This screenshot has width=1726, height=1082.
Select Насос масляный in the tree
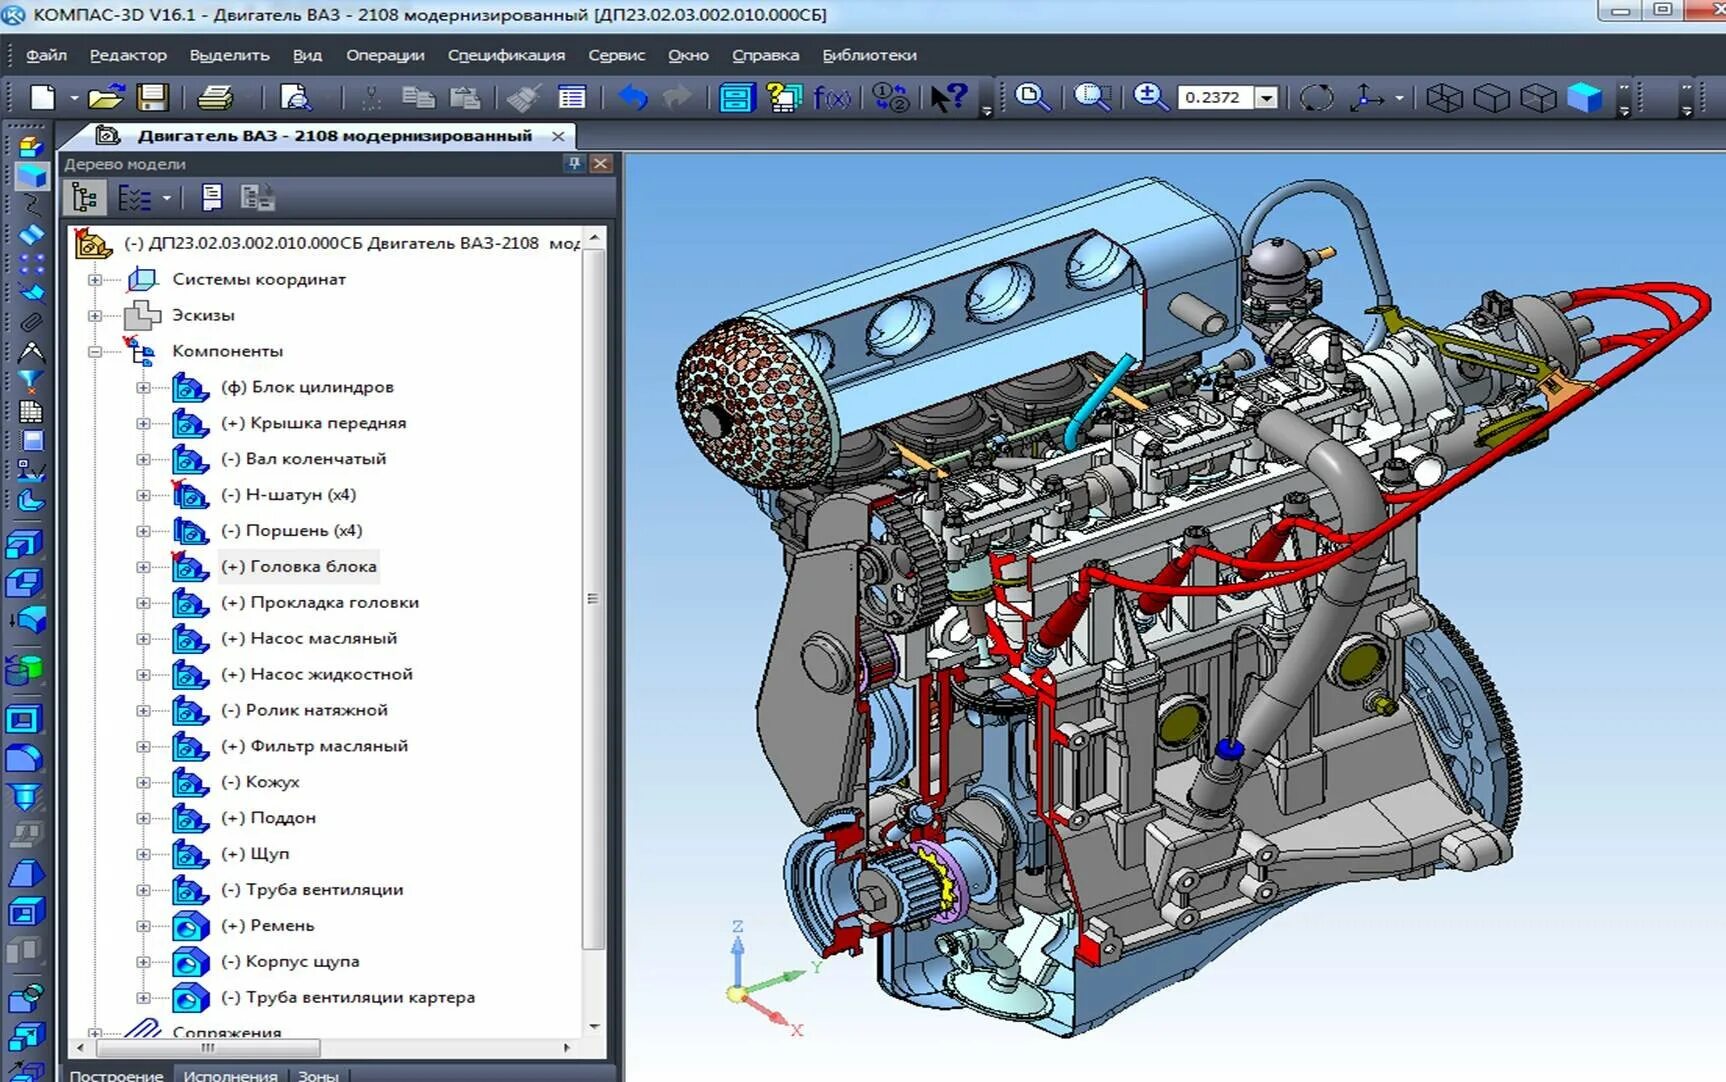pos(309,639)
